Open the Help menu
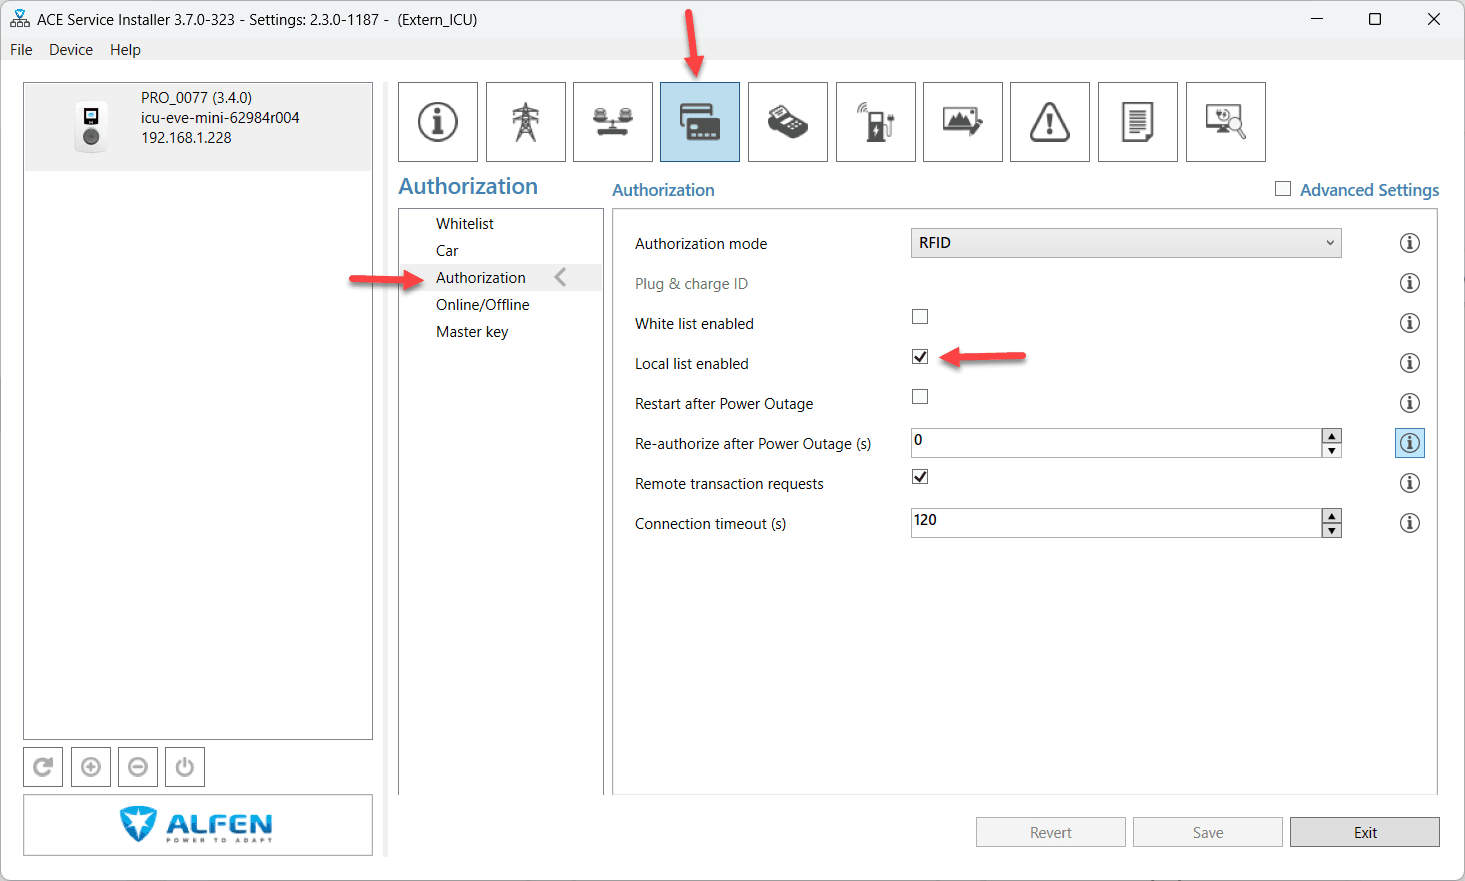Viewport: 1465px width, 881px height. click(125, 50)
